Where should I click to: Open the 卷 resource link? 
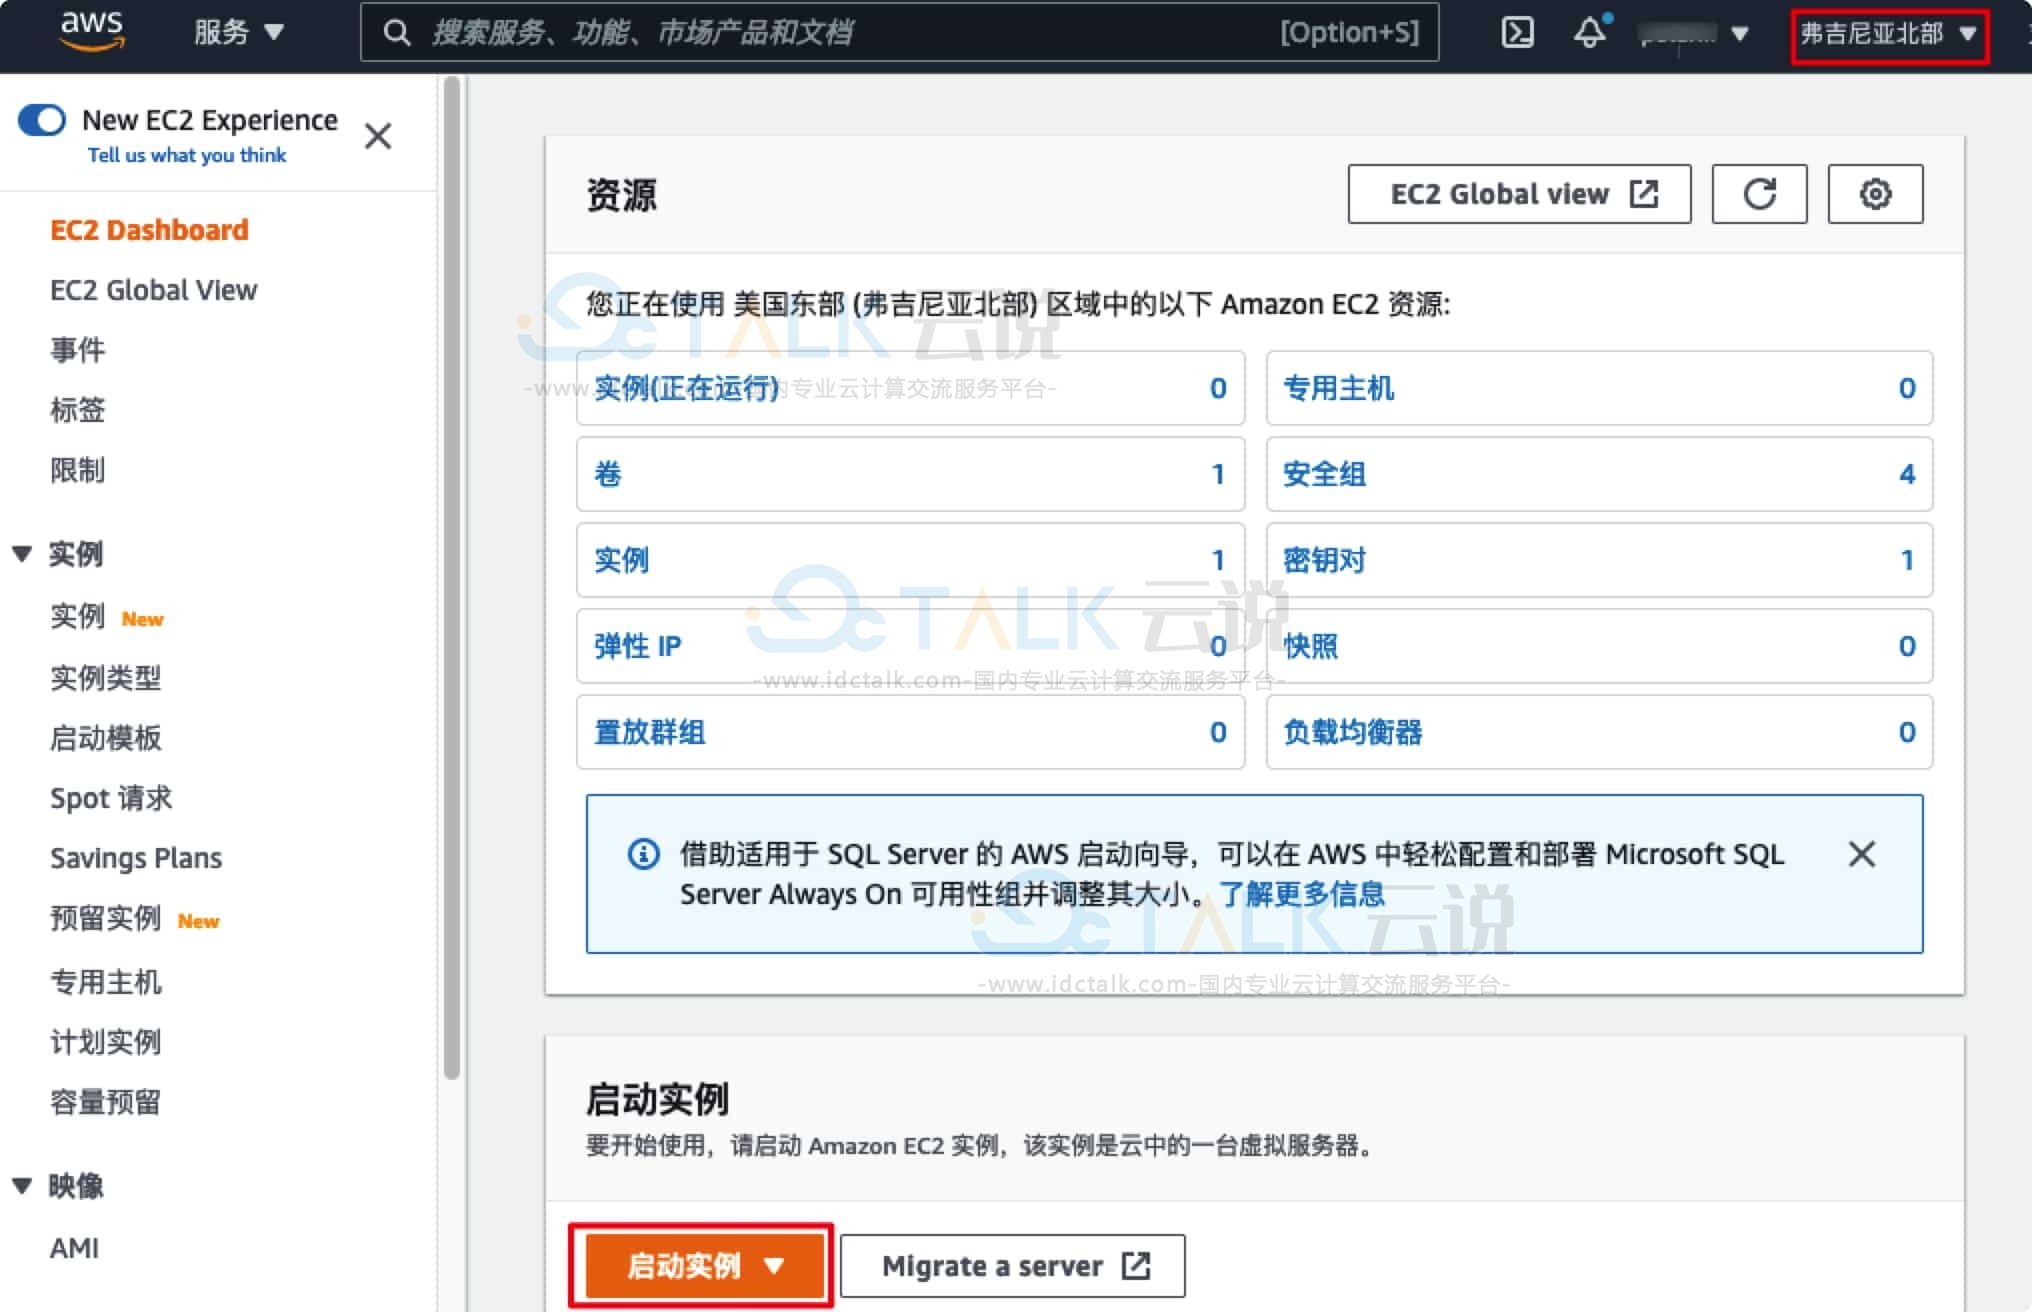point(608,474)
